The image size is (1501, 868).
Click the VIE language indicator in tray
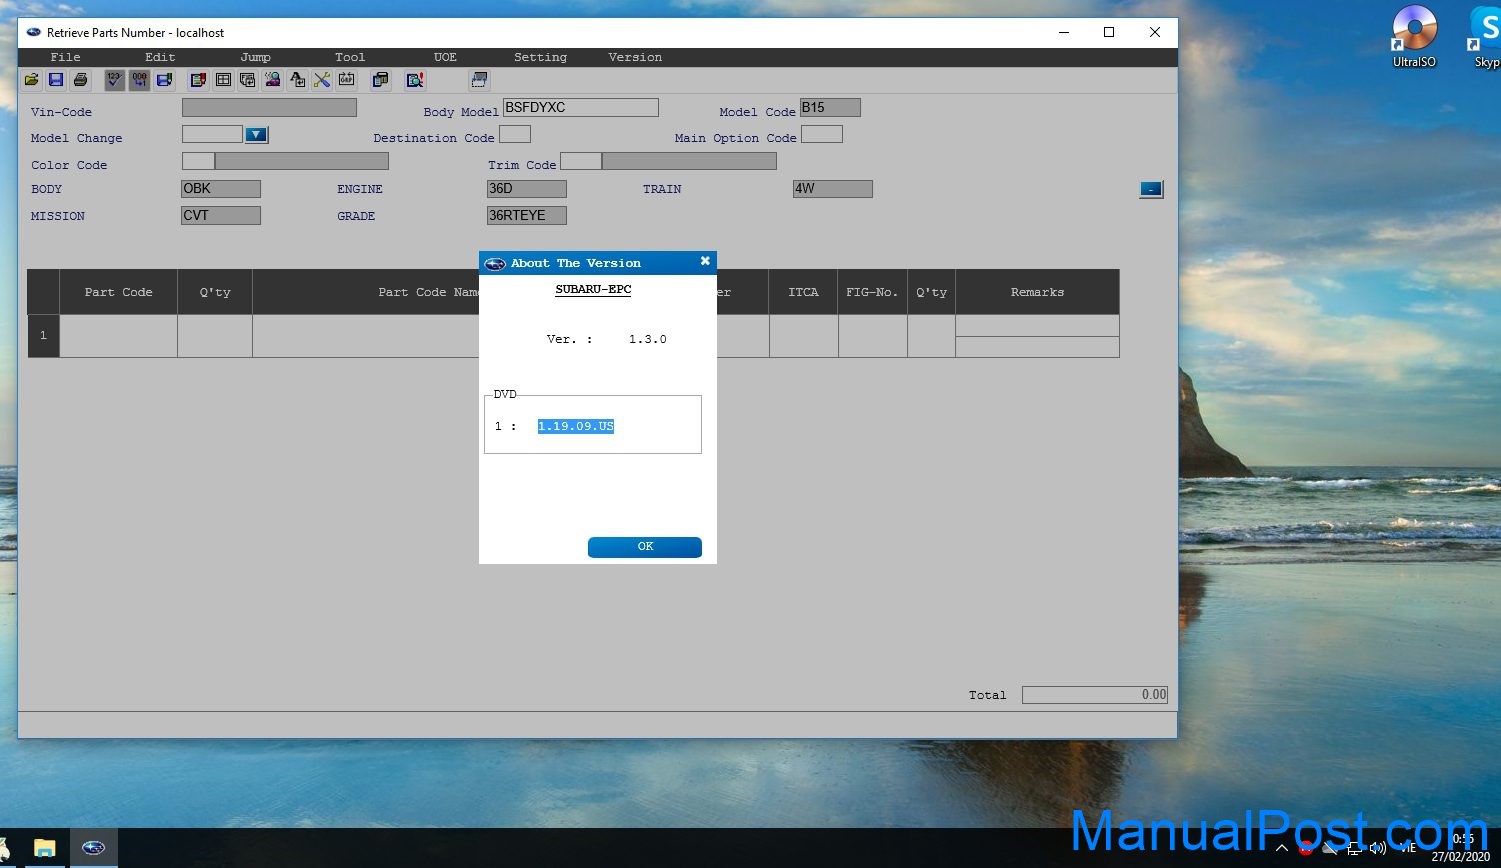point(1408,848)
